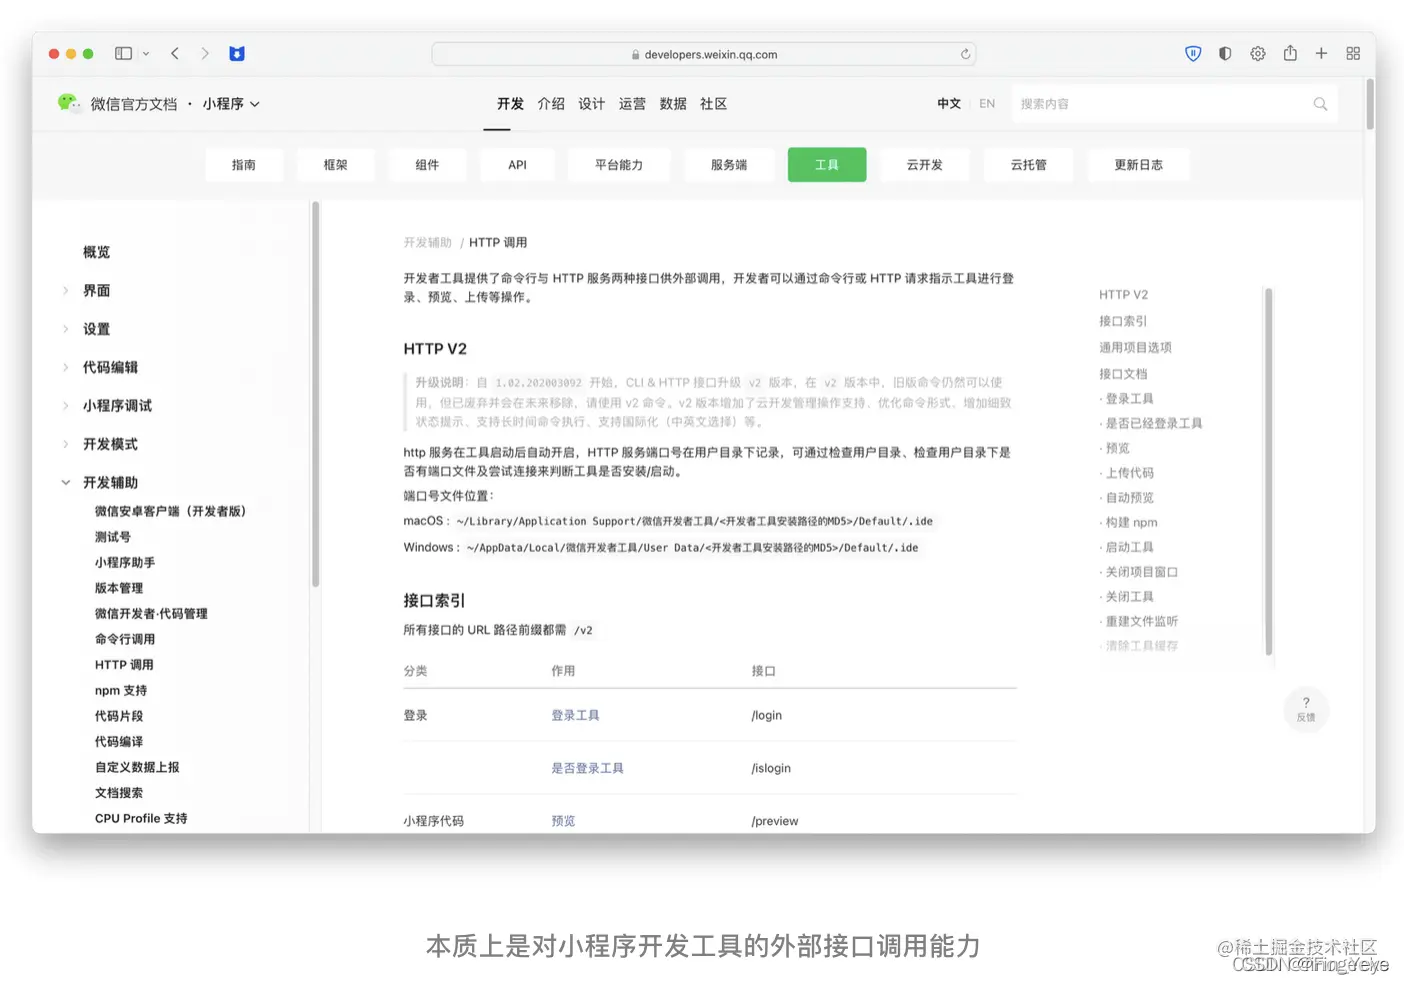Open the 平台能力 category button
Screen dimensions: 1404x984
tap(619, 165)
